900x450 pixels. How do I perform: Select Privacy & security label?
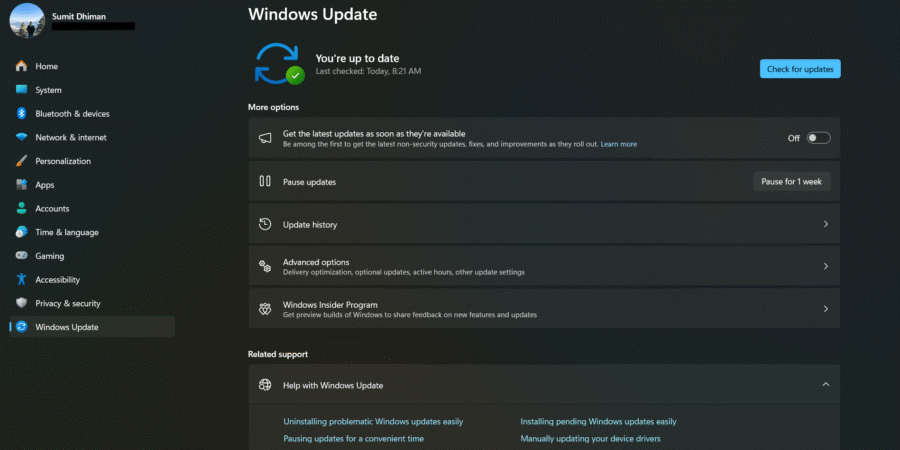click(x=68, y=303)
